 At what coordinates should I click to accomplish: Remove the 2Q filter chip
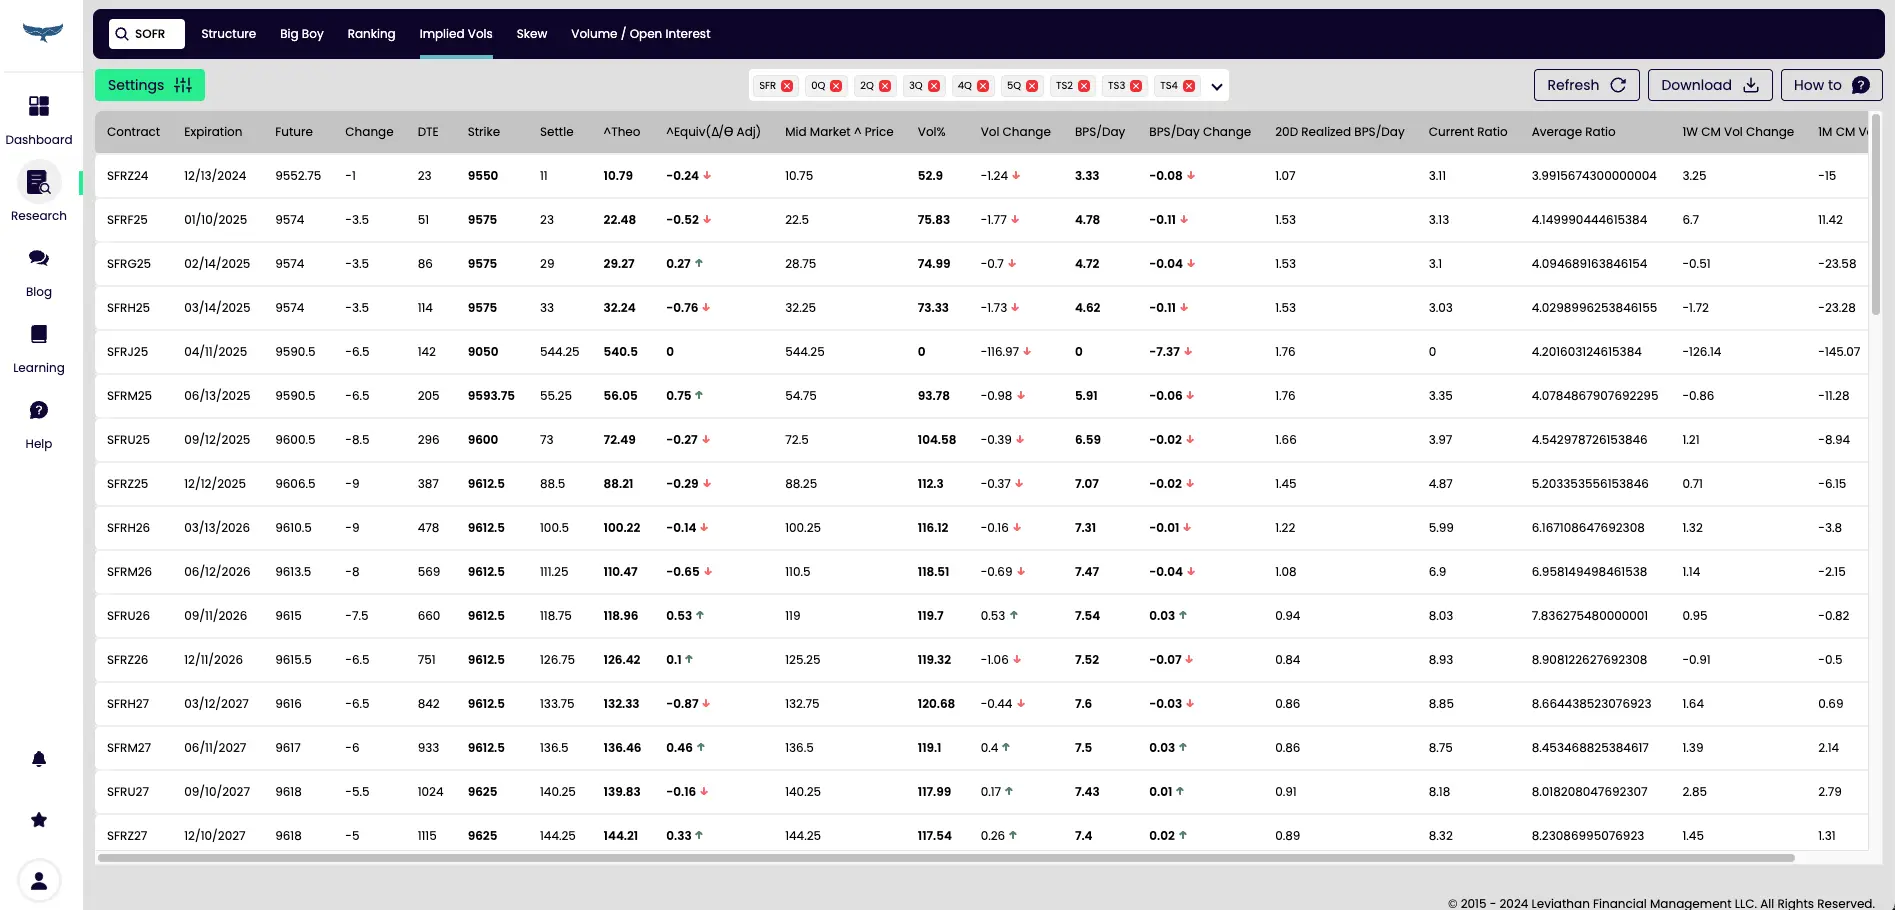coord(885,86)
